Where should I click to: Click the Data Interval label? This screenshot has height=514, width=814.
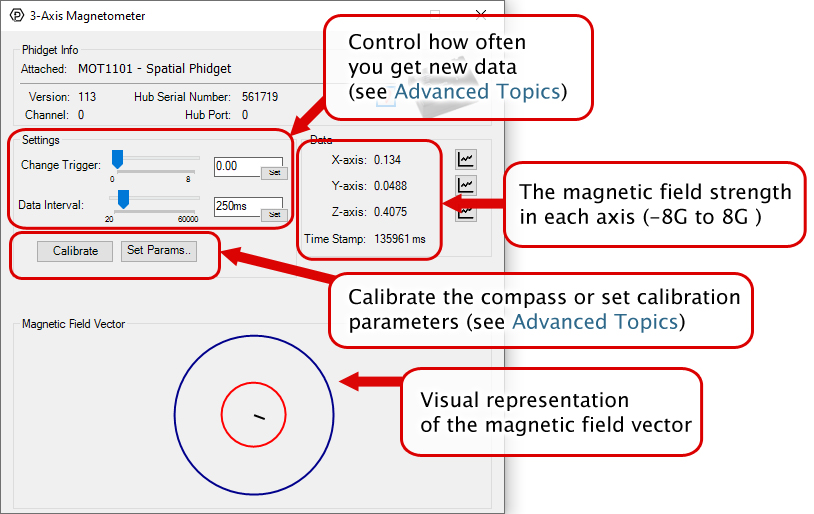pos(51,205)
